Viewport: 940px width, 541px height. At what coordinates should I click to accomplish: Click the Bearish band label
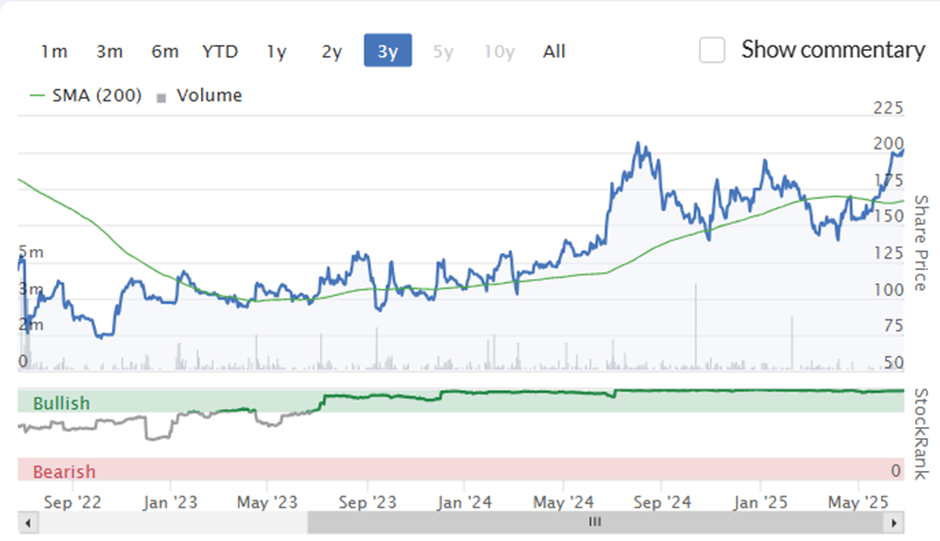tap(64, 471)
